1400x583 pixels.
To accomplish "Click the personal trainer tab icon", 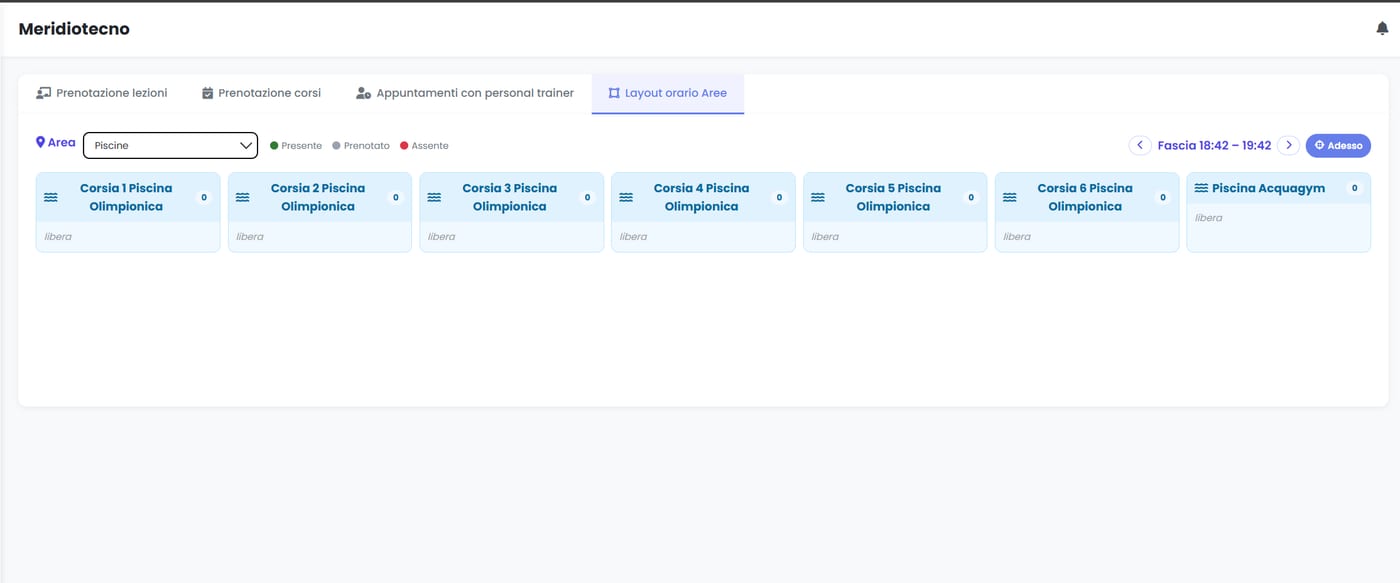I will (x=363, y=93).
